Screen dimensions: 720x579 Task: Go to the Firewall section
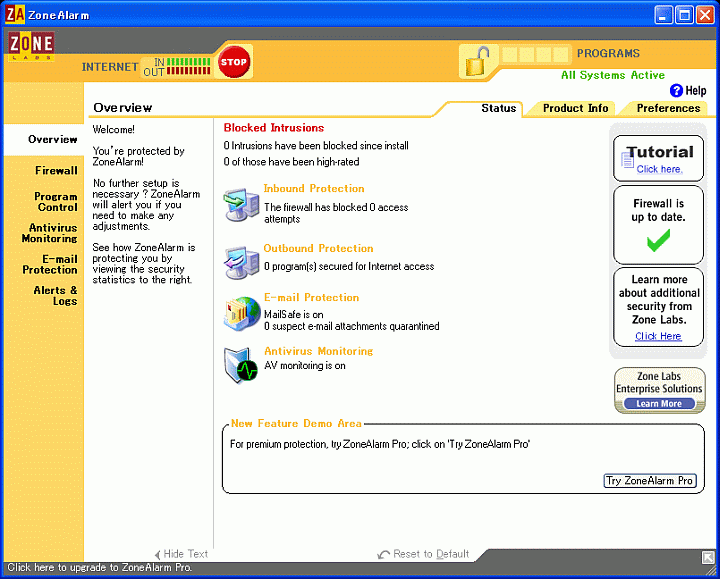point(56,171)
